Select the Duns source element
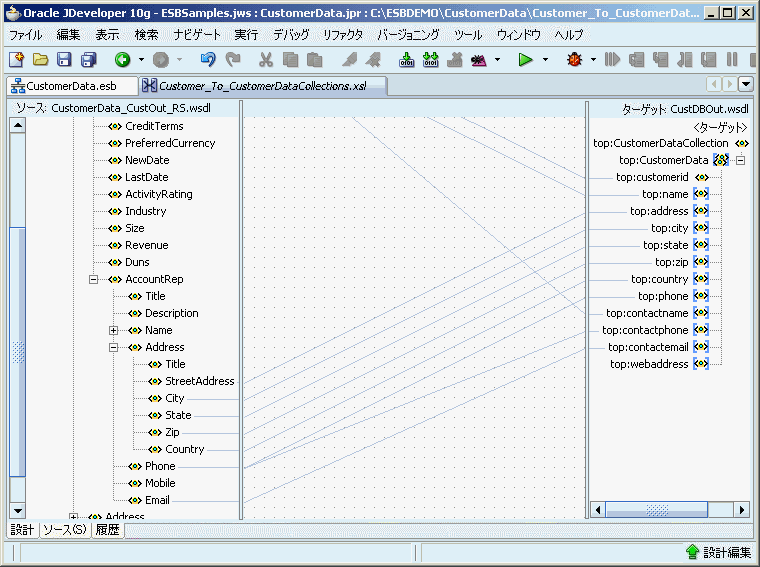The image size is (760, 567). [137, 262]
